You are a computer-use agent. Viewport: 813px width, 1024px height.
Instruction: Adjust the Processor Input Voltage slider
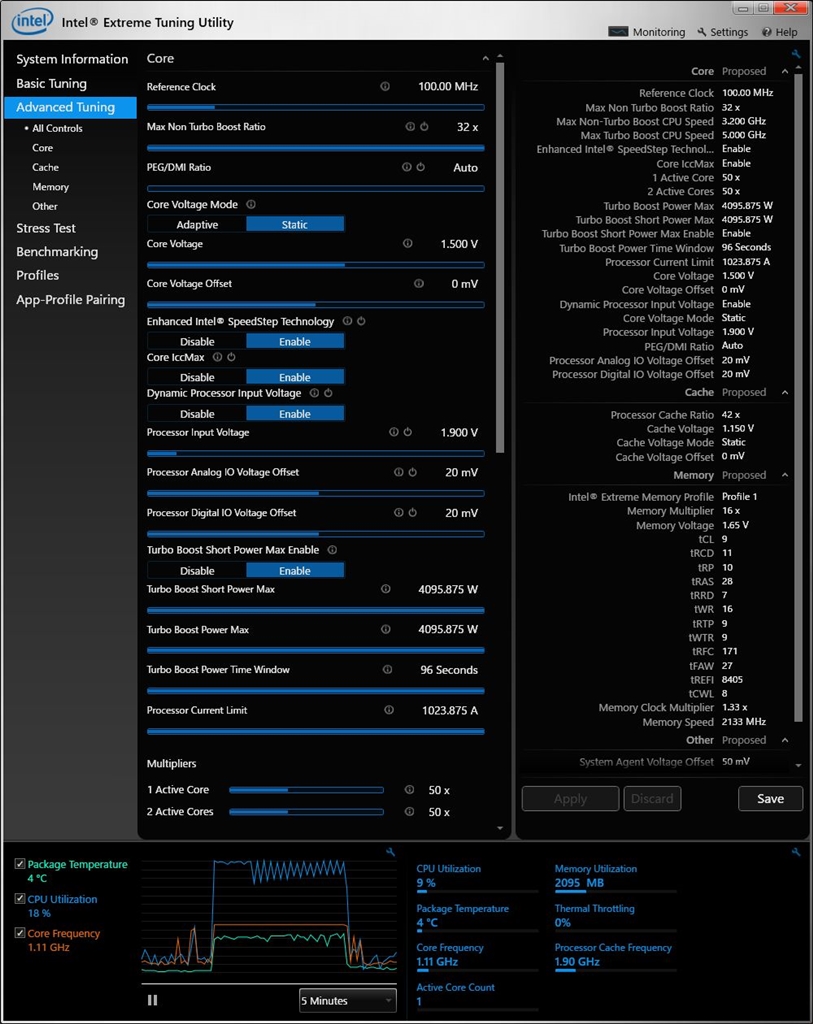pyautogui.click(x=315, y=453)
